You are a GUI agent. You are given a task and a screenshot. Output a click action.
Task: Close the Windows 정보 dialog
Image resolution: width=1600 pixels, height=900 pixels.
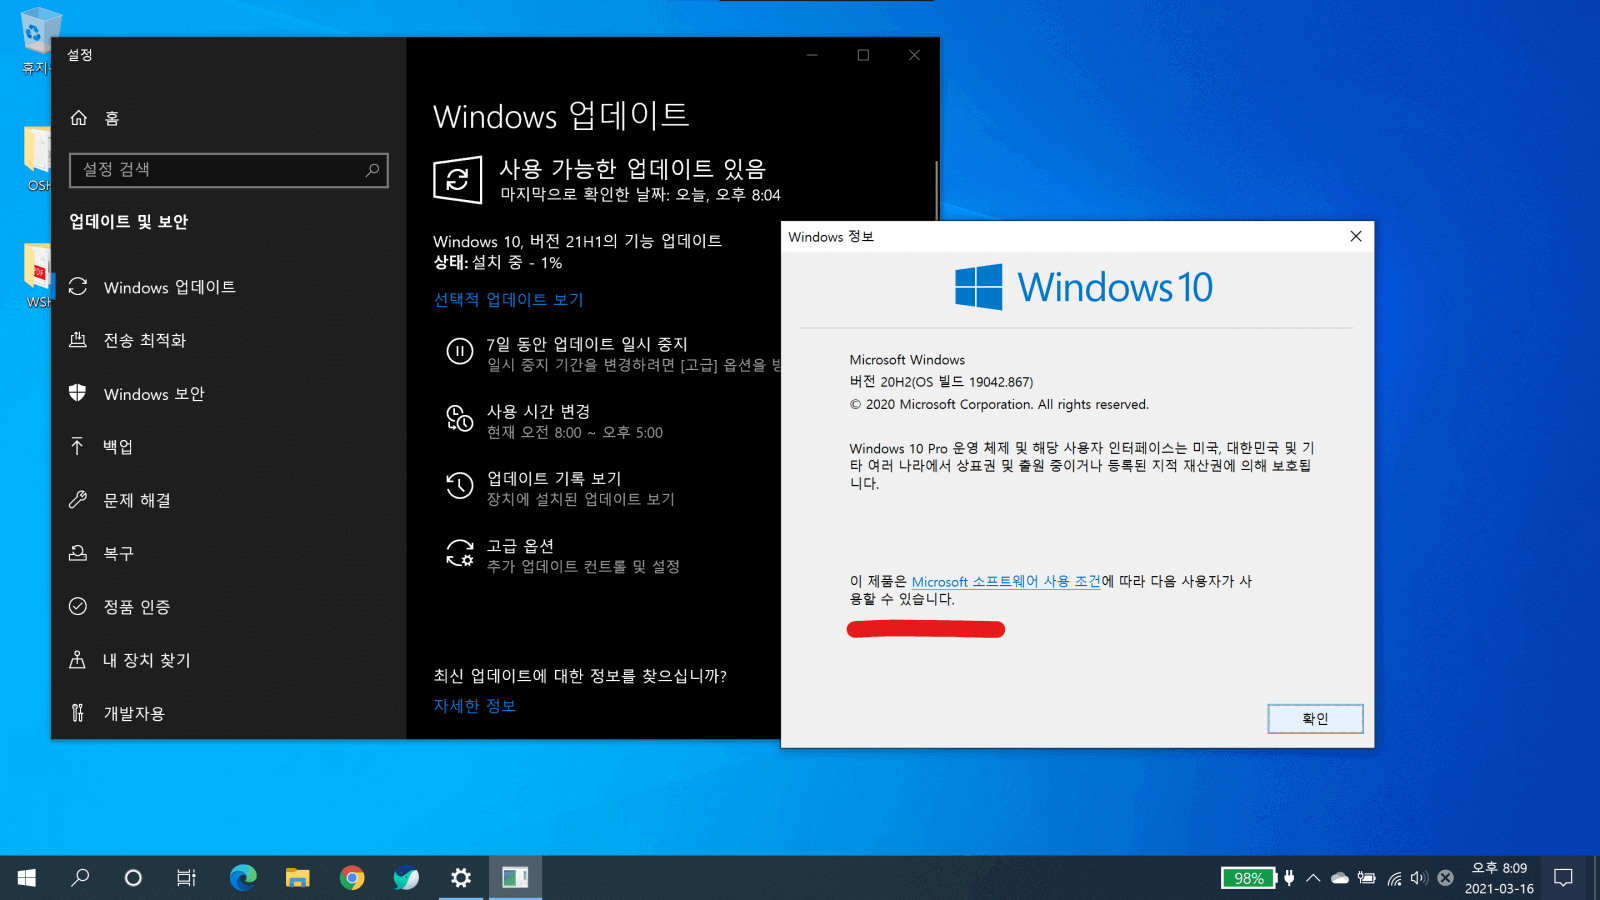1355,237
